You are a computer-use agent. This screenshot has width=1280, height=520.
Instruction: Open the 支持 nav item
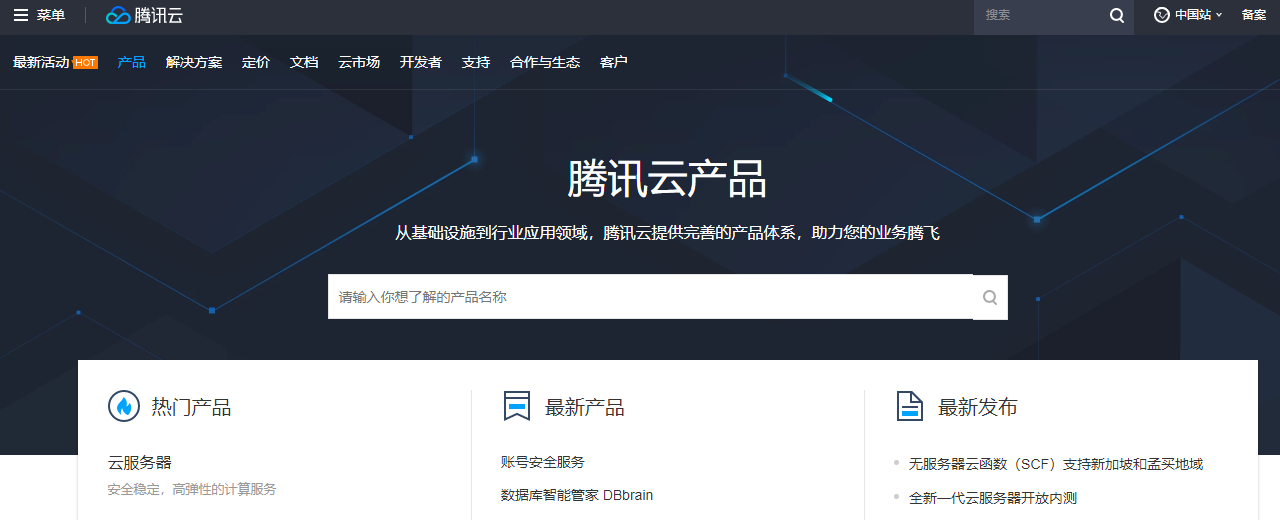476,62
